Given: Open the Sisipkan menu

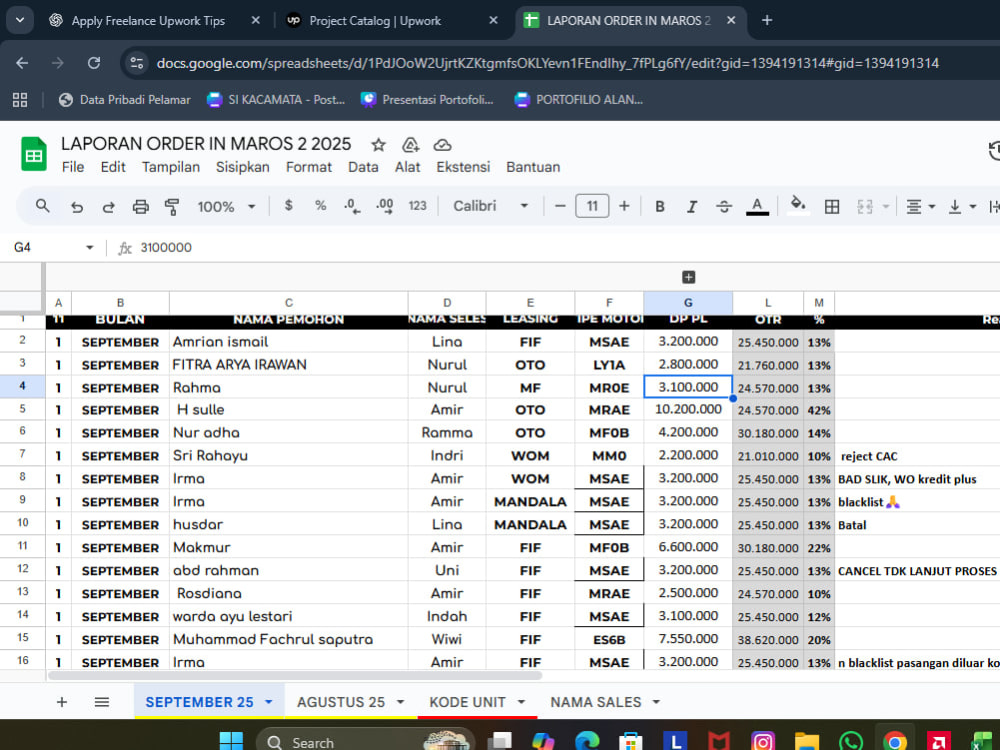Looking at the screenshot, I should click(242, 167).
